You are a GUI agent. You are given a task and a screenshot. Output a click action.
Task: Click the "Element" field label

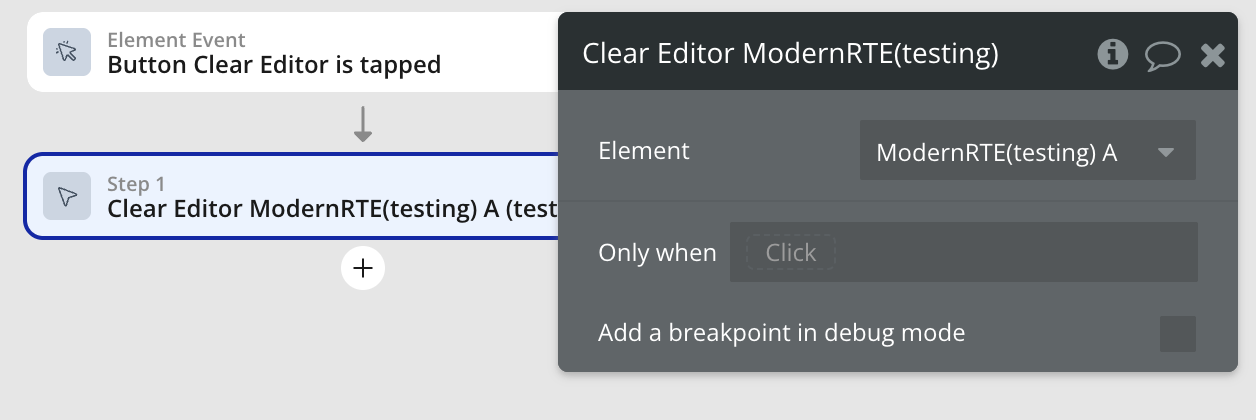pos(644,151)
